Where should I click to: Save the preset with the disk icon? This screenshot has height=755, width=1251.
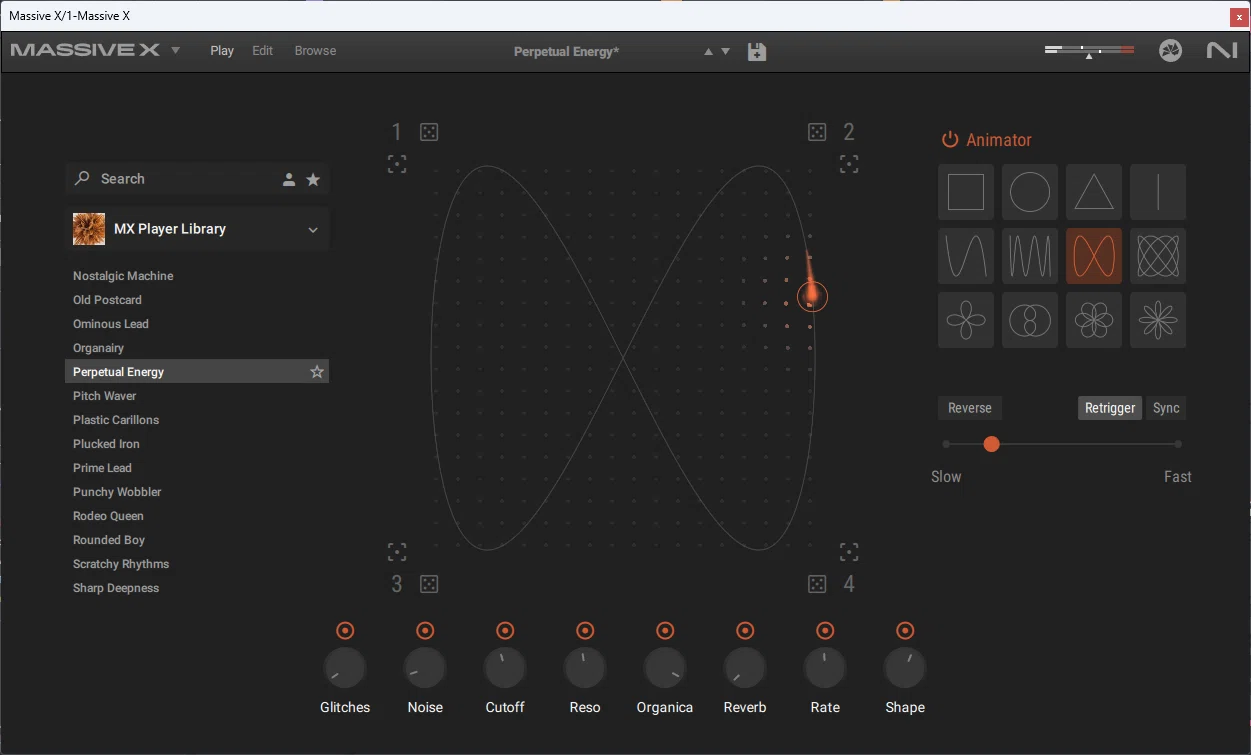pos(757,51)
